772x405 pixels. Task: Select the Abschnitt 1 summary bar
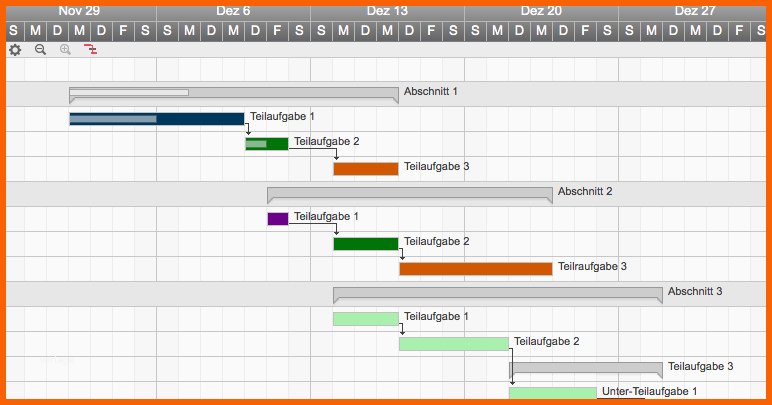tap(233, 93)
